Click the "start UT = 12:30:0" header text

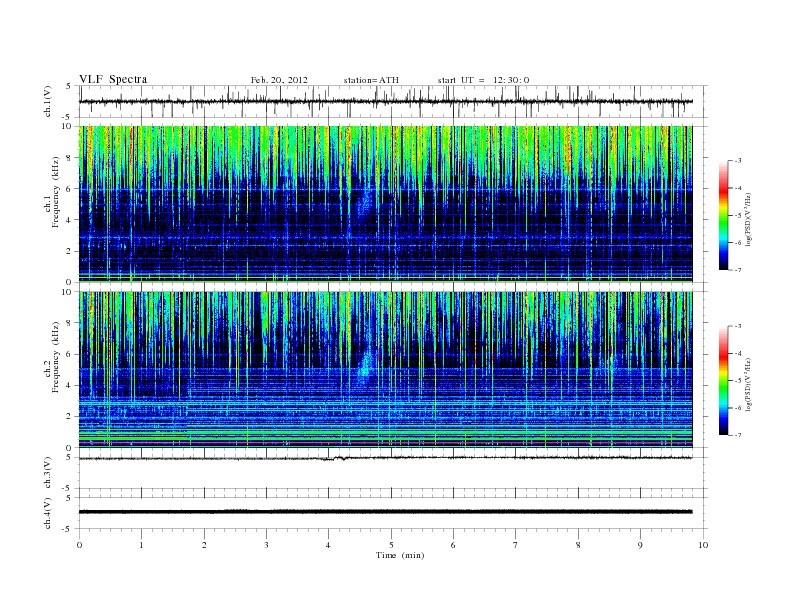coord(483,80)
